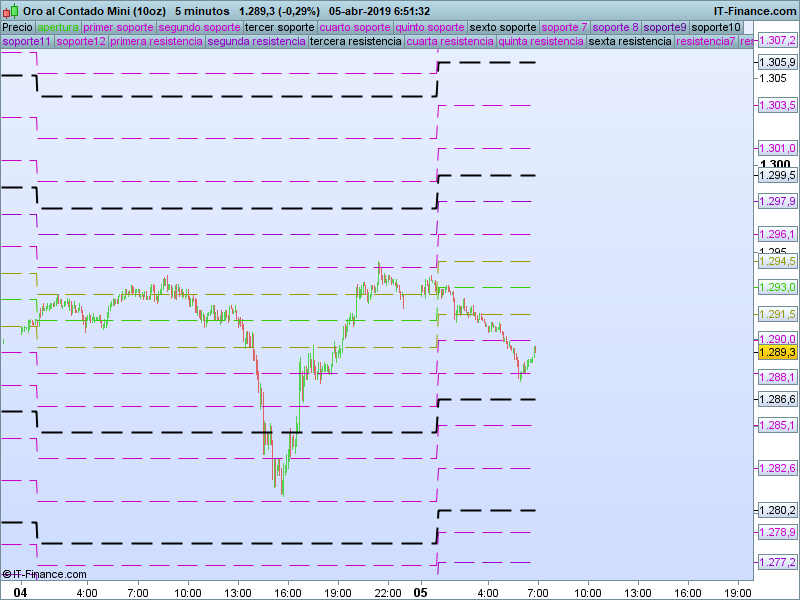The image size is (800, 600).
Task: Click the 1.278,9 price tag
Action: point(777,532)
